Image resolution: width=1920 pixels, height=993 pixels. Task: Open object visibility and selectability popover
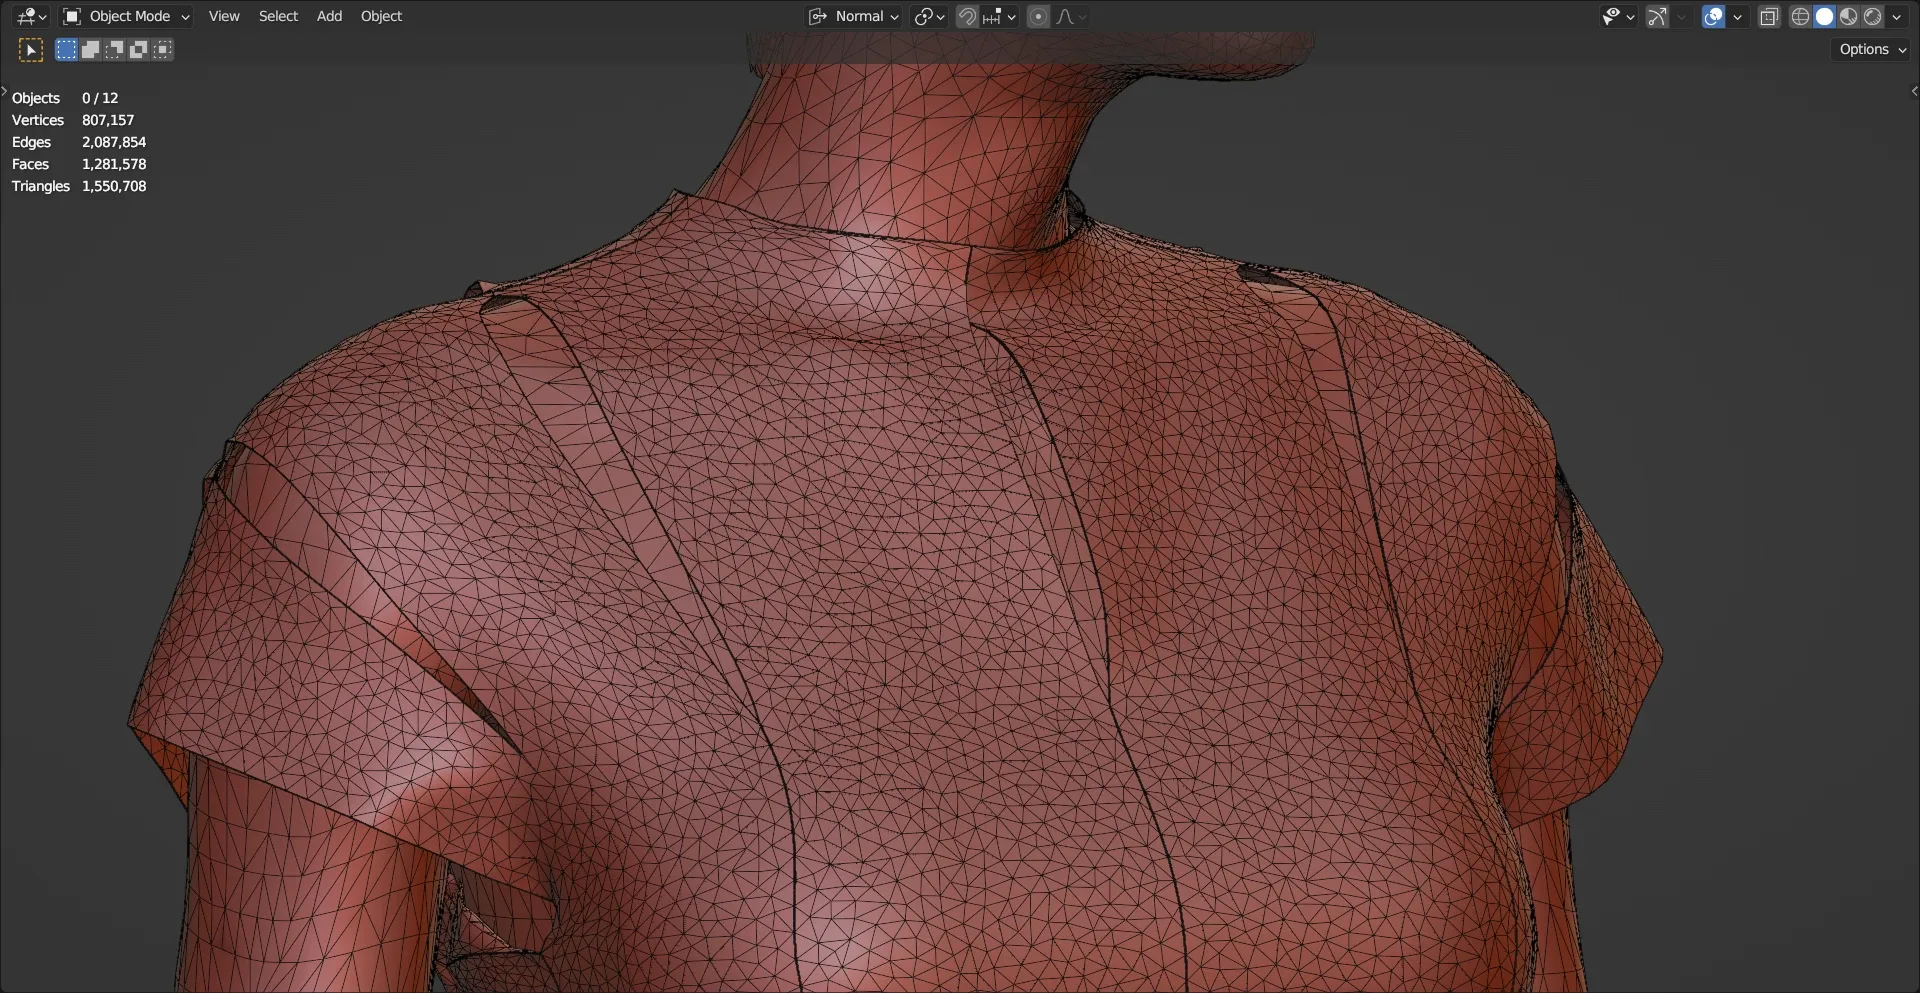pyautogui.click(x=1618, y=16)
